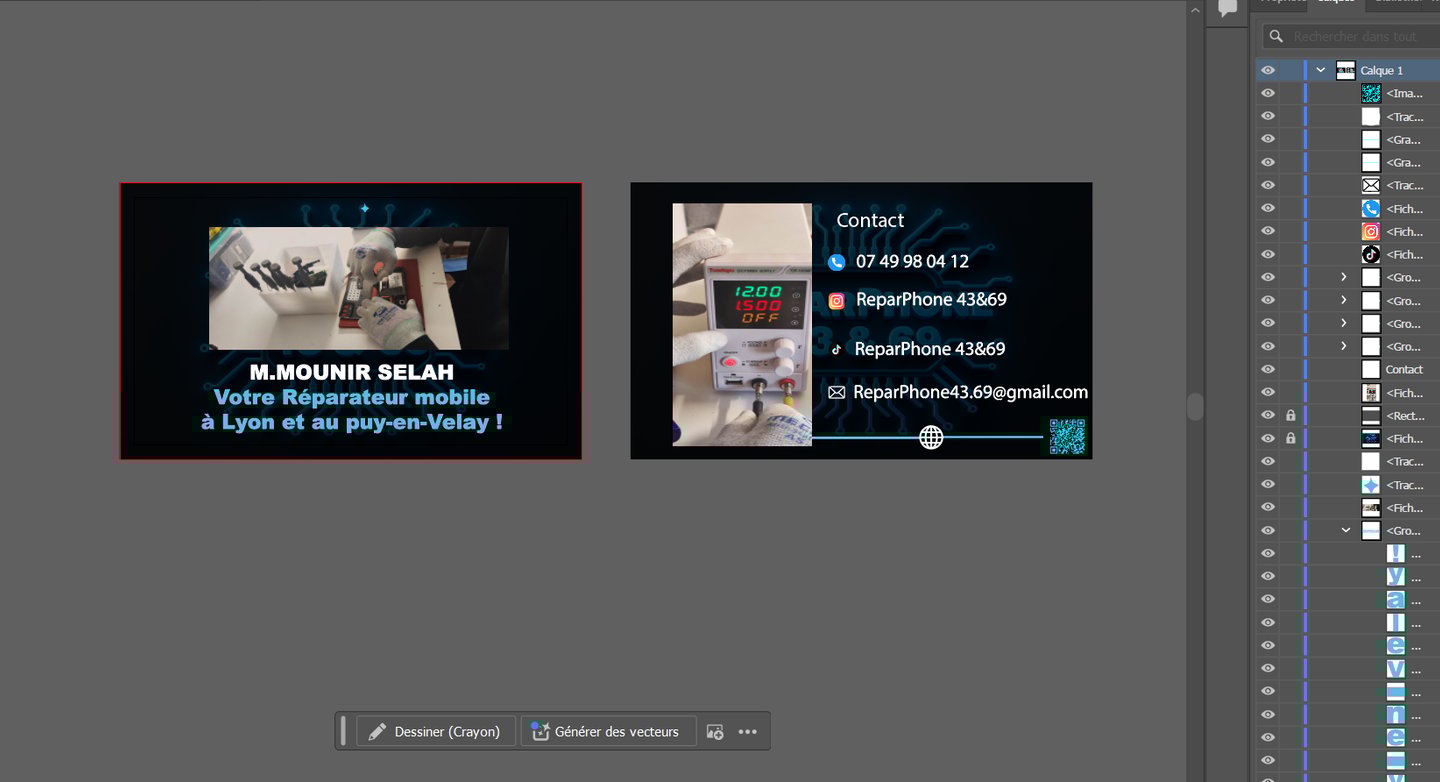Toggle visibility of the "!" letter row

coord(1268,553)
